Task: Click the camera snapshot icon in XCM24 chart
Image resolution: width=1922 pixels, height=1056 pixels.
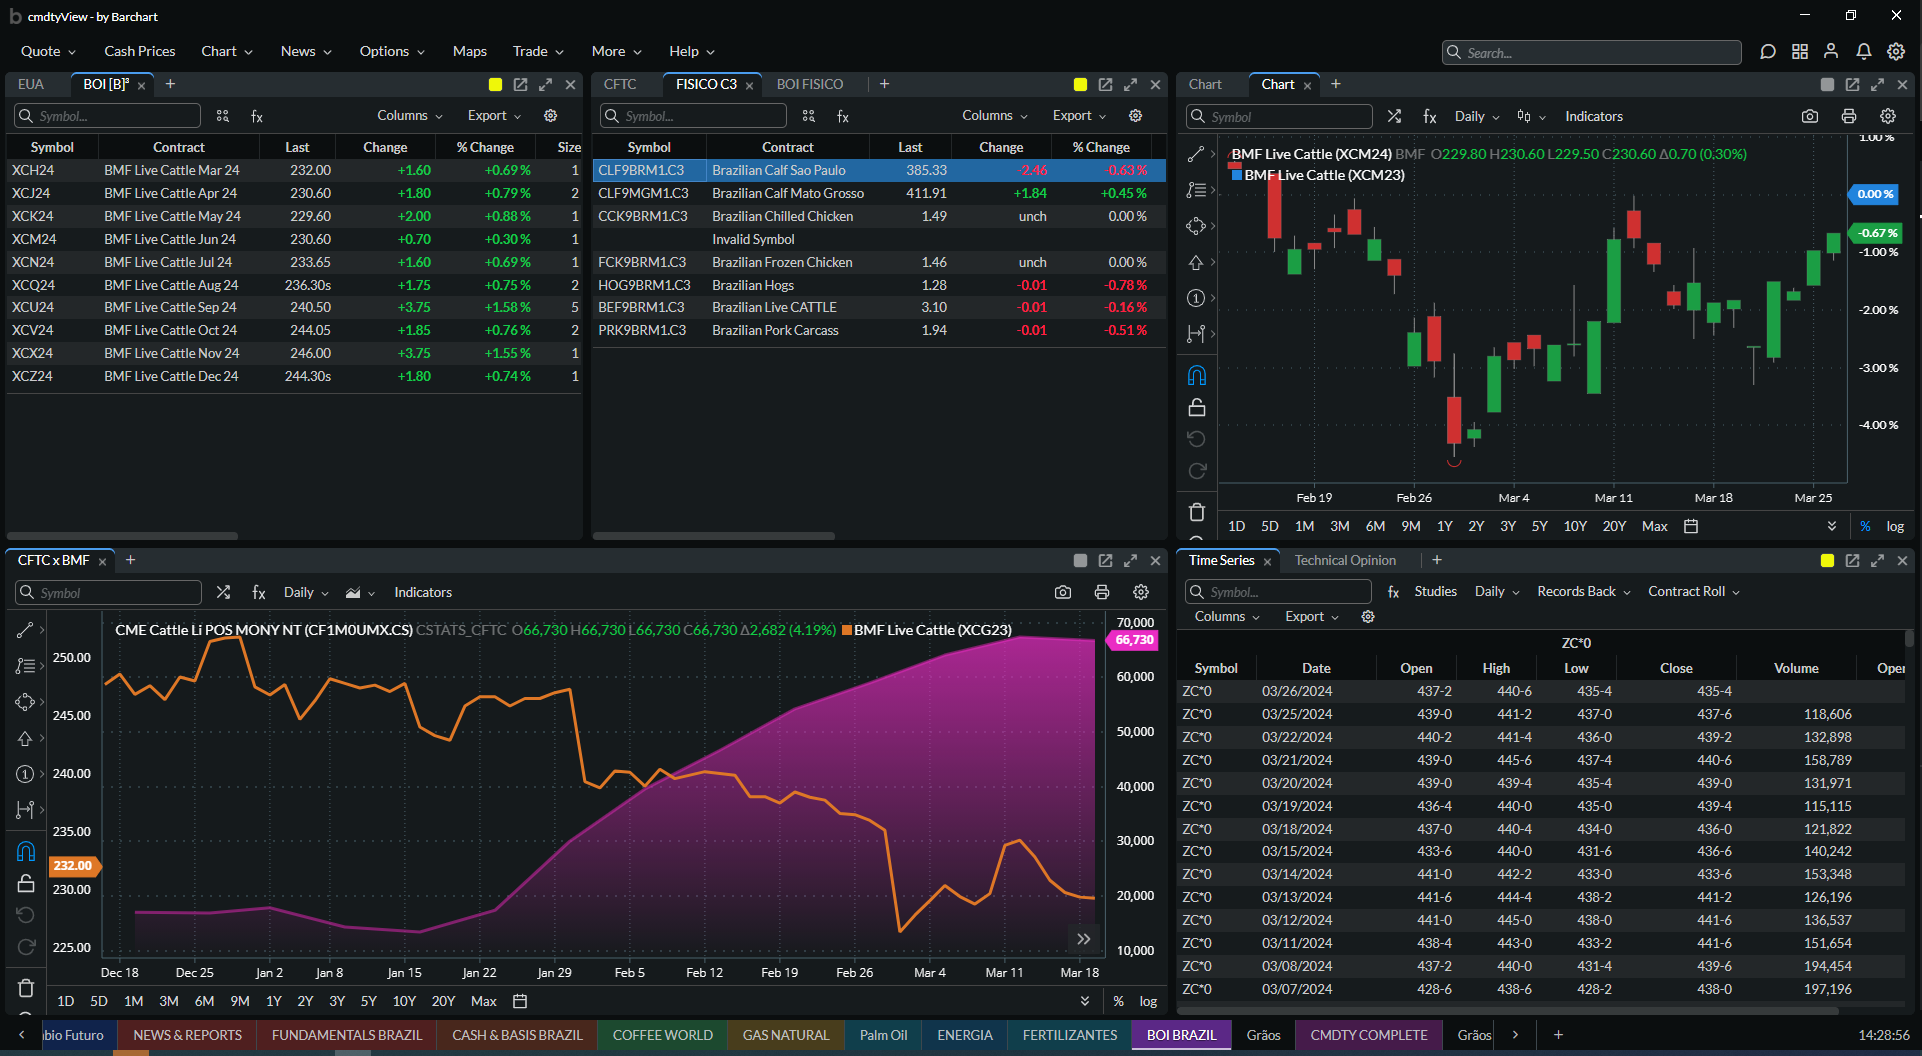Action: 1810,116
